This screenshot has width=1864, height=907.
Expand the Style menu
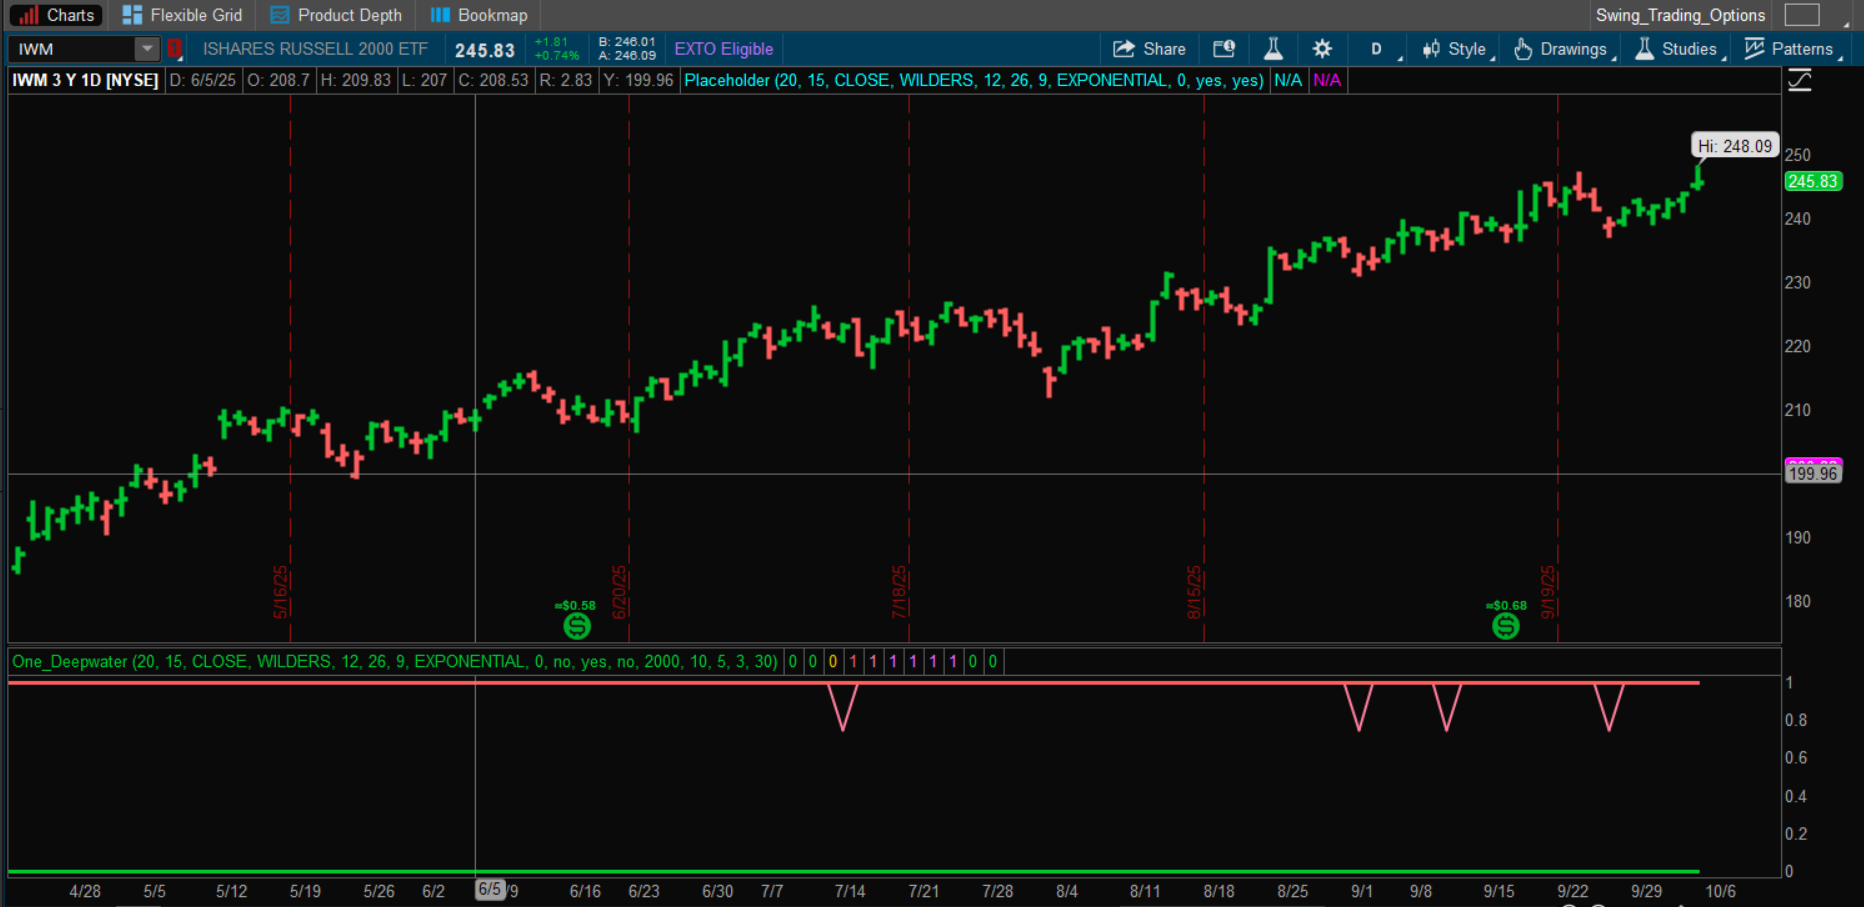pos(1458,49)
